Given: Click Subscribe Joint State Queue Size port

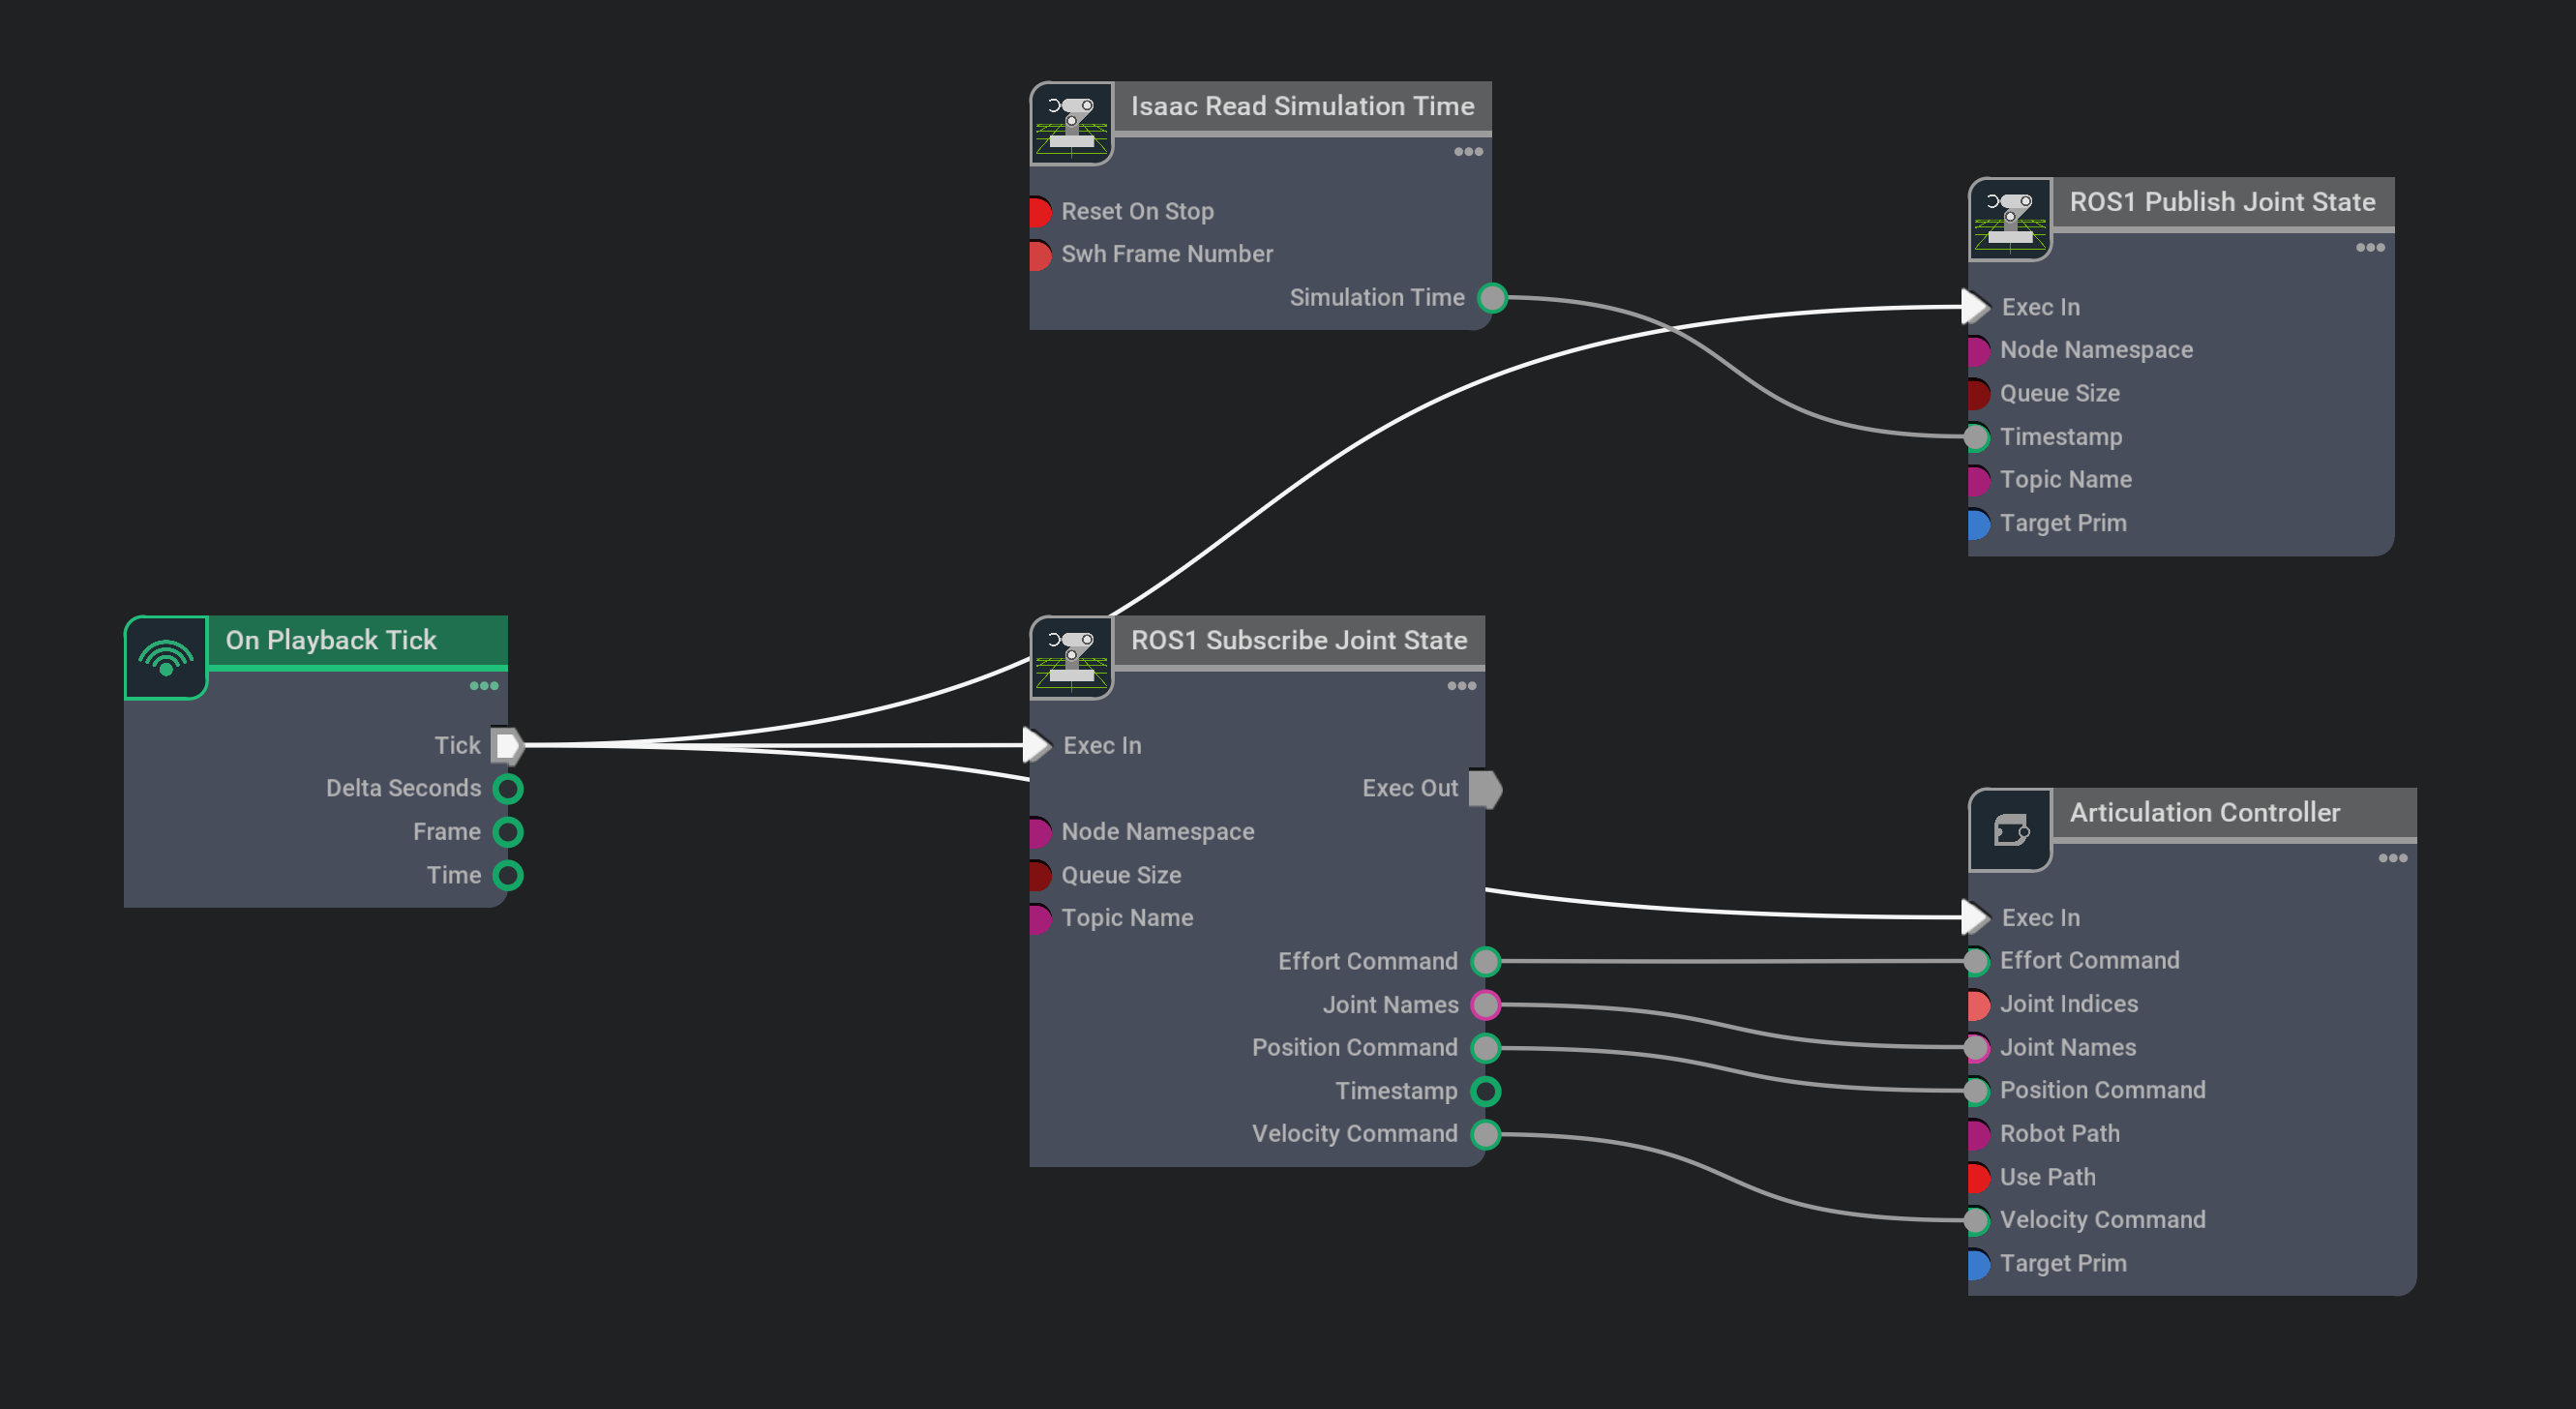Looking at the screenshot, I should [1039, 876].
